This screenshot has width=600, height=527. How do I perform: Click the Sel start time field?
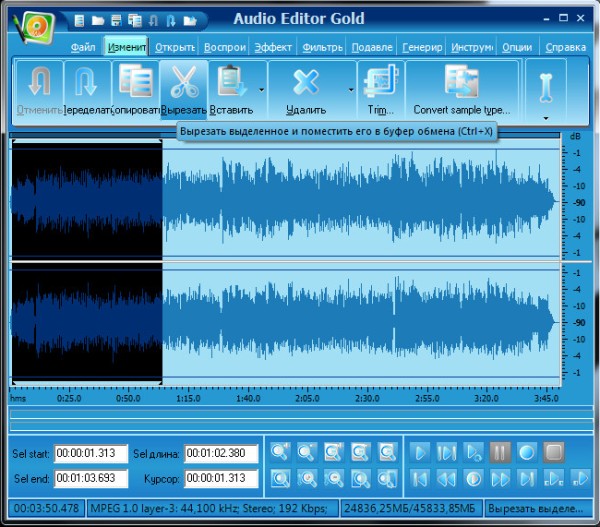91,453
